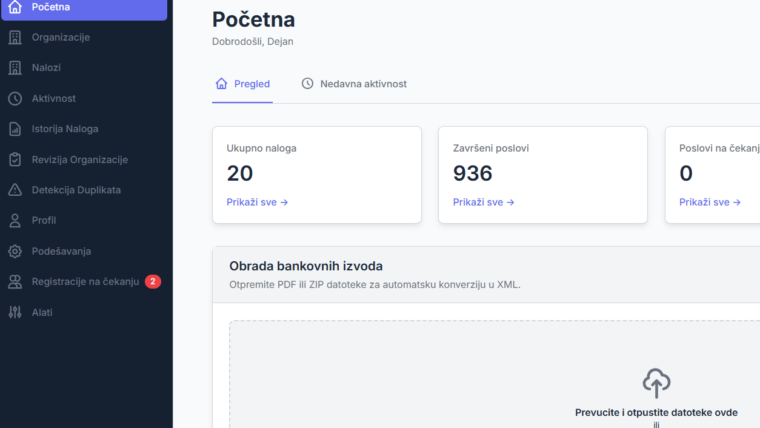Switch to the Pregled tab
The width and height of the screenshot is (760, 428).
coord(242,84)
